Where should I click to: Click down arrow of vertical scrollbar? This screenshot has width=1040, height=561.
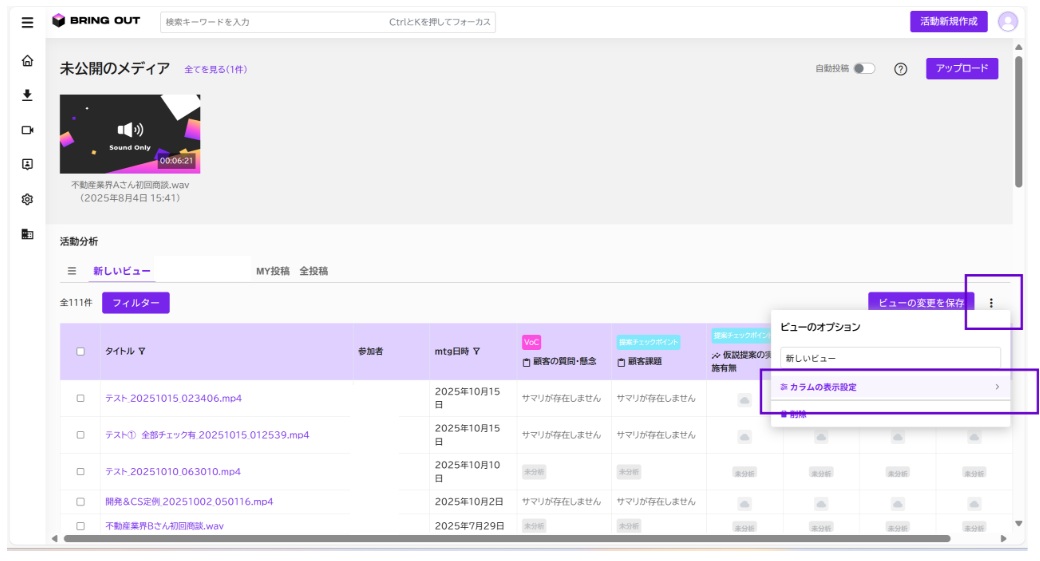click(1018, 524)
